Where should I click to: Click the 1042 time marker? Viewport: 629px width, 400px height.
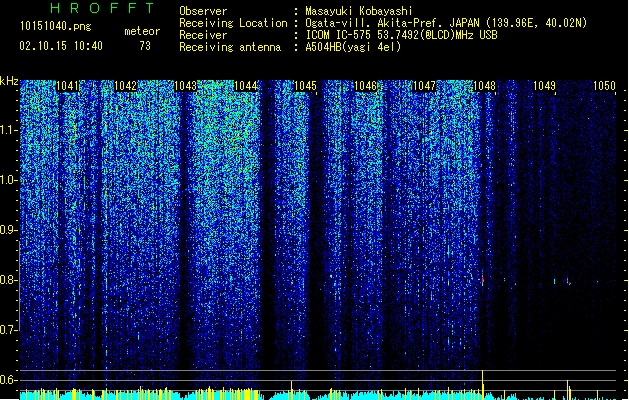tap(126, 86)
